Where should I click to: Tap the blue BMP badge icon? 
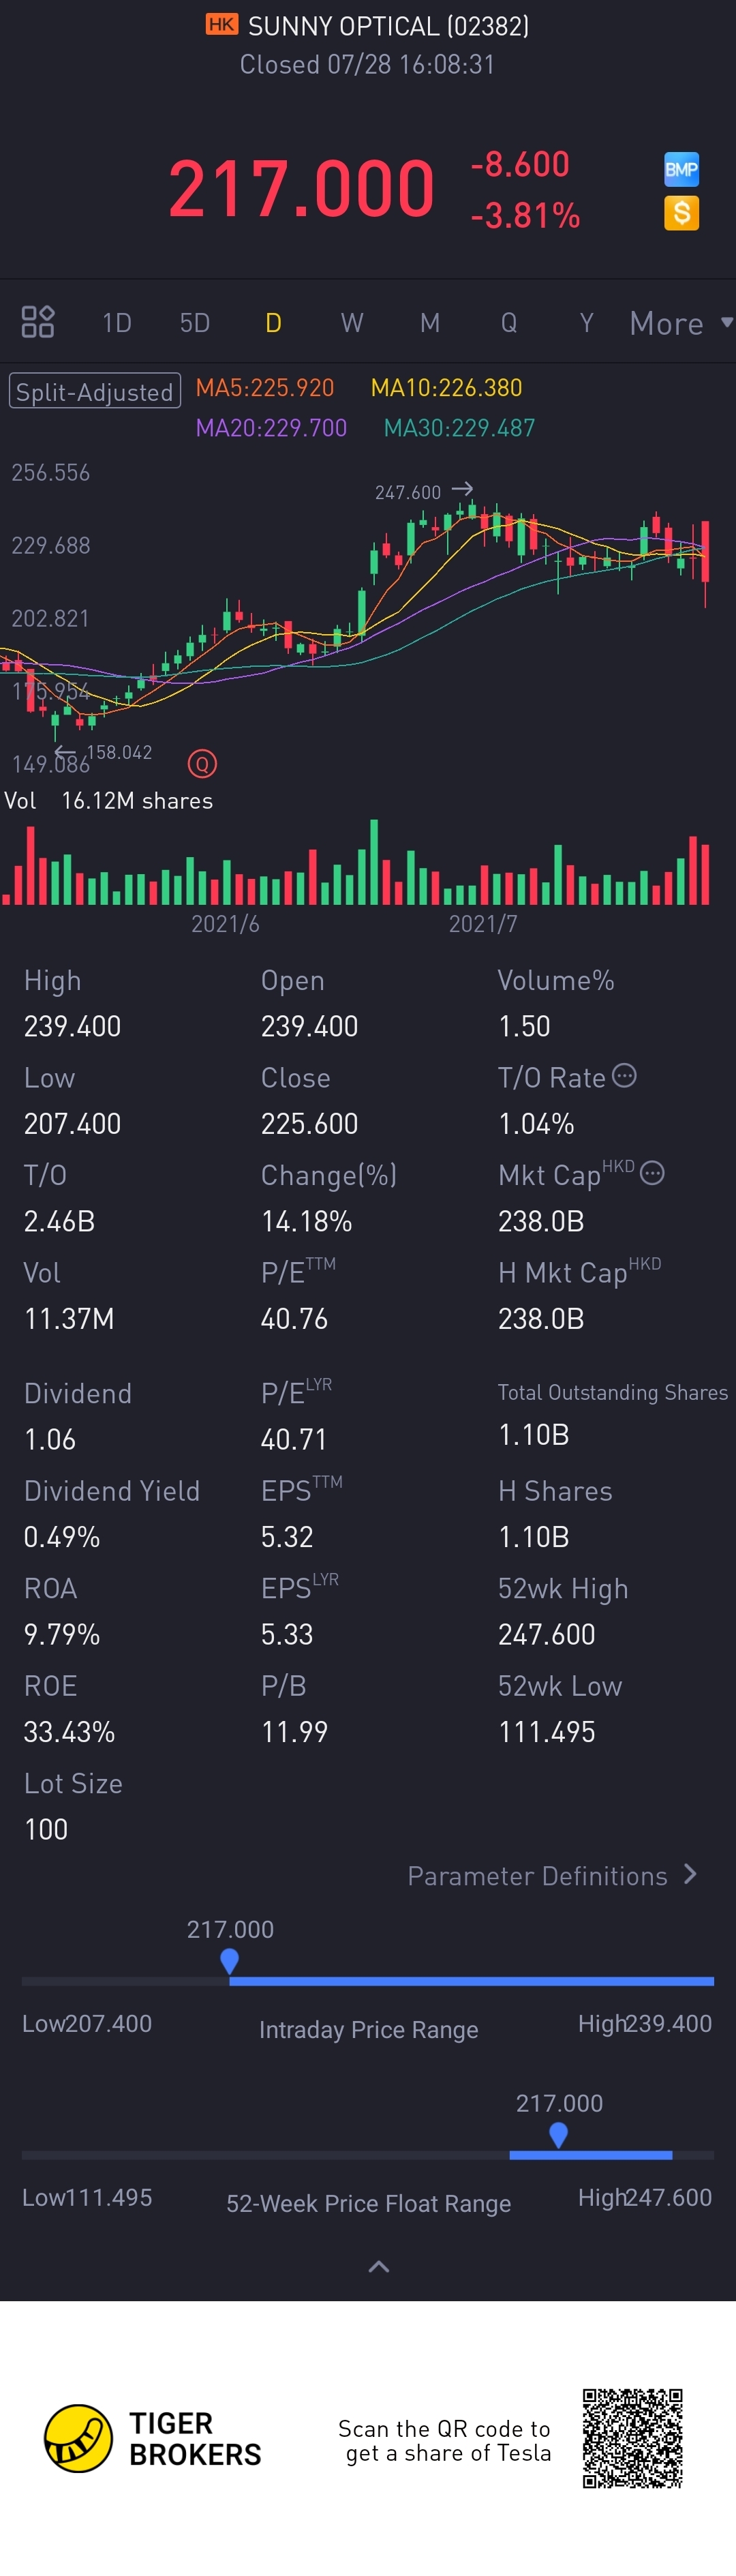coord(681,169)
